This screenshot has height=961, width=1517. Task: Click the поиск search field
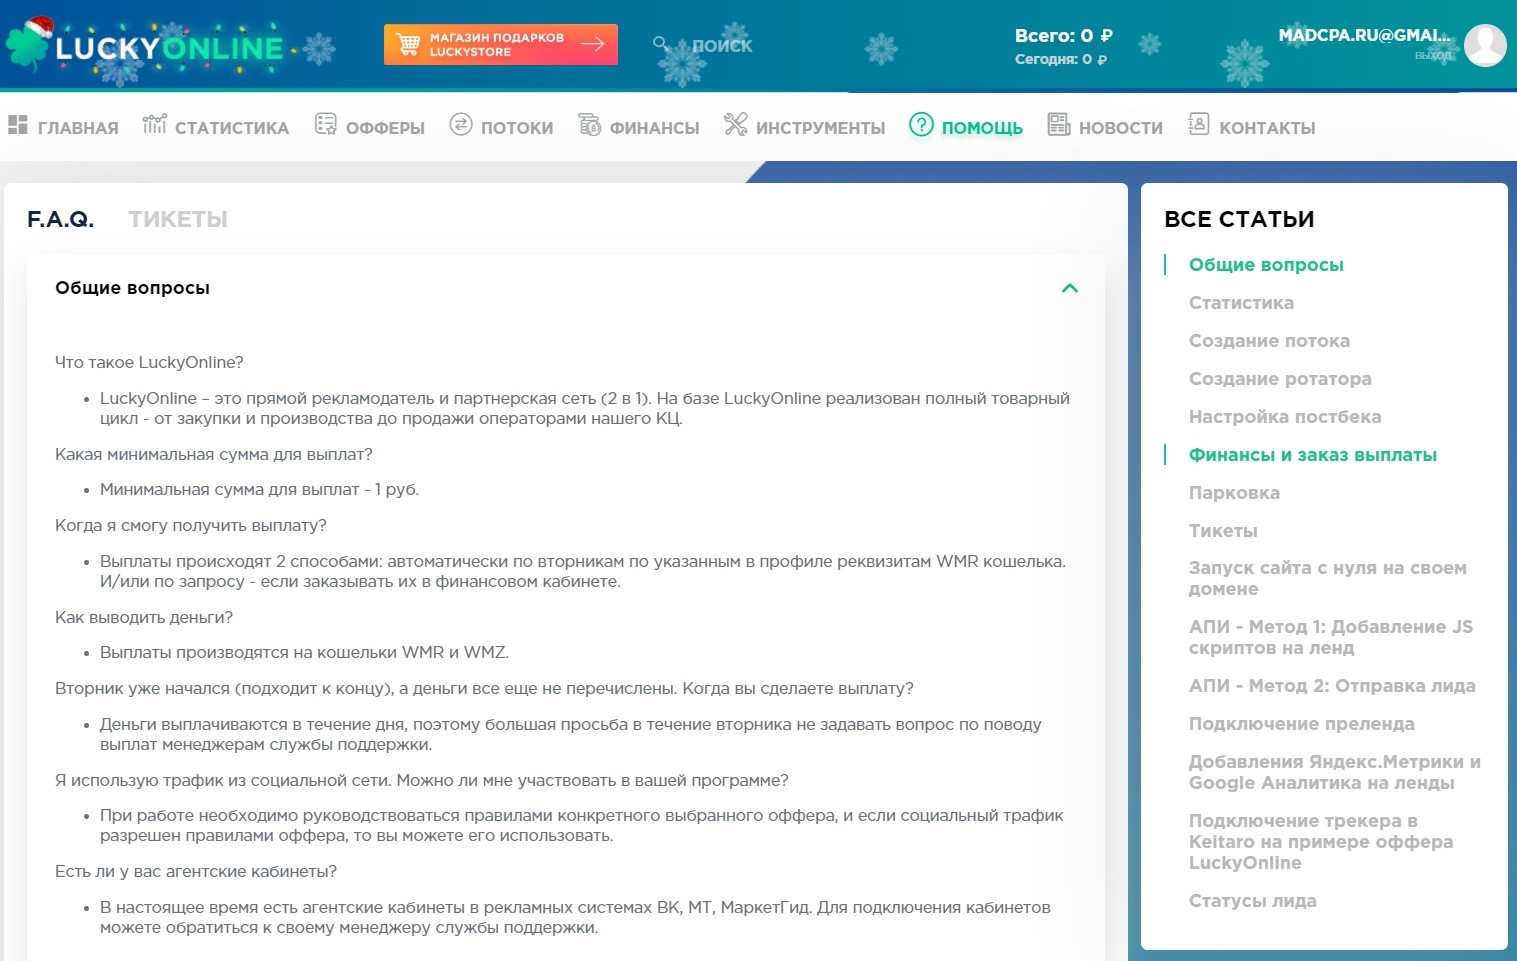click(720, 45)
